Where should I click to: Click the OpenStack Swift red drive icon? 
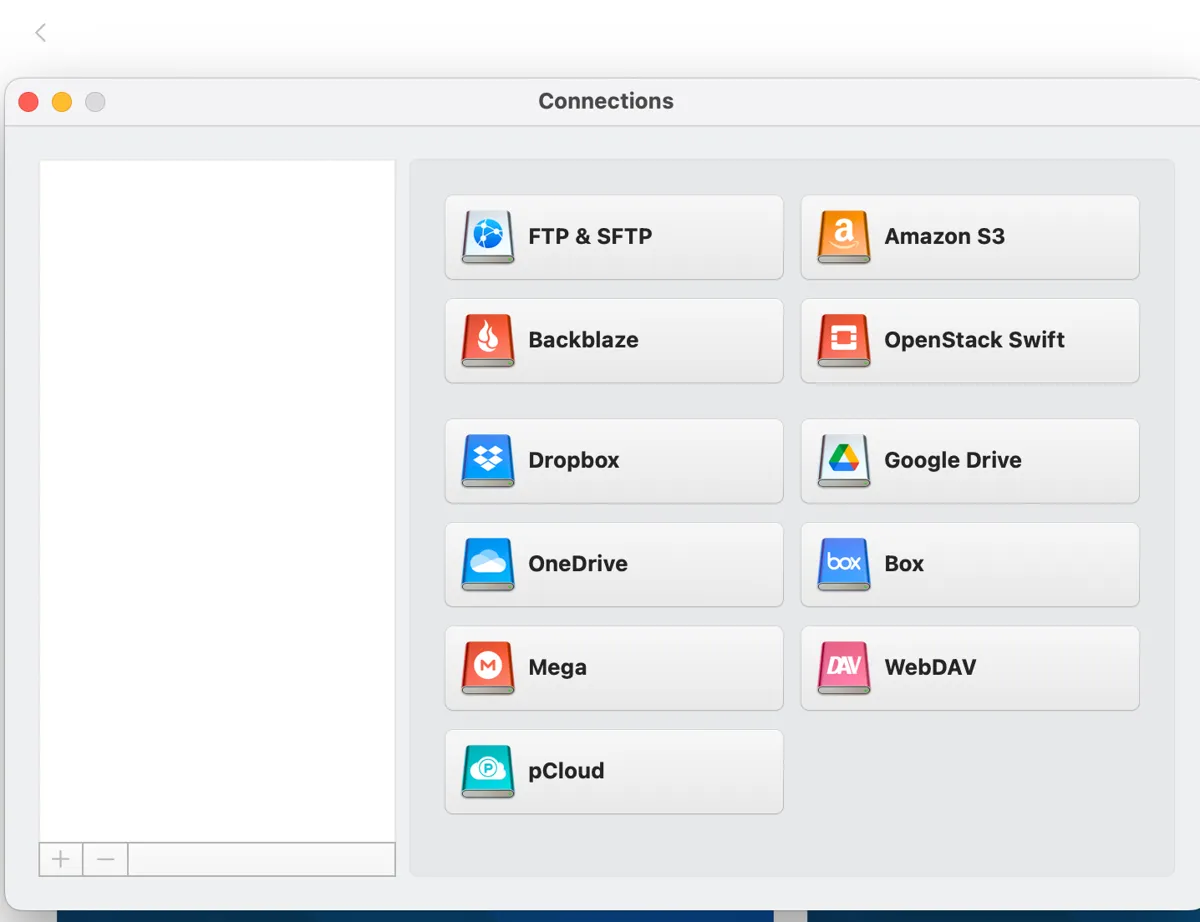pos(844,340)
